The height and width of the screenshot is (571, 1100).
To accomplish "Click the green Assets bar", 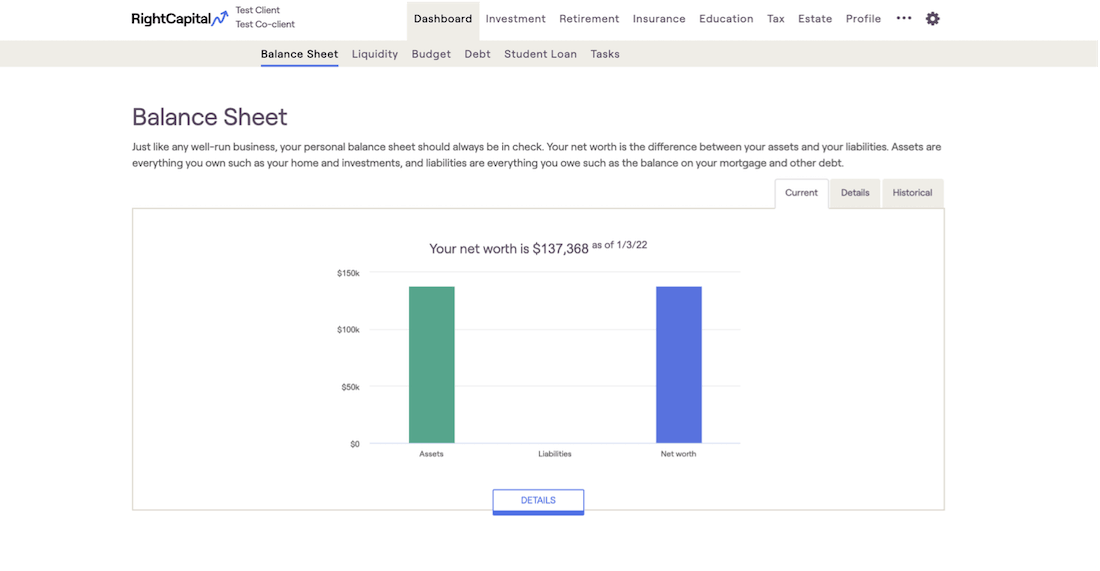I will click(431, 365).
